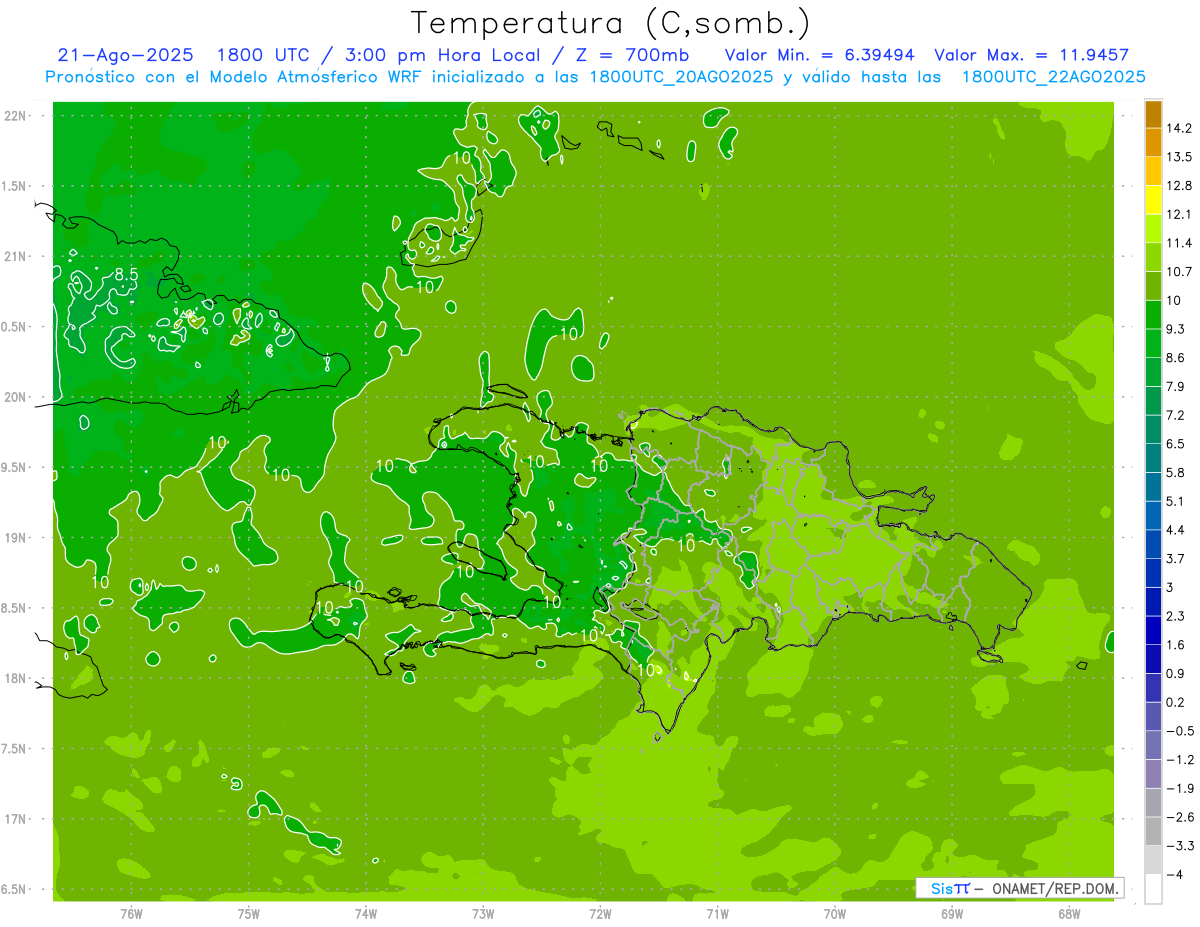The width and height of the screenshot is (1200, 927).
Task: Click the '70W' longitude axis label
Action: tap(834, 913)
